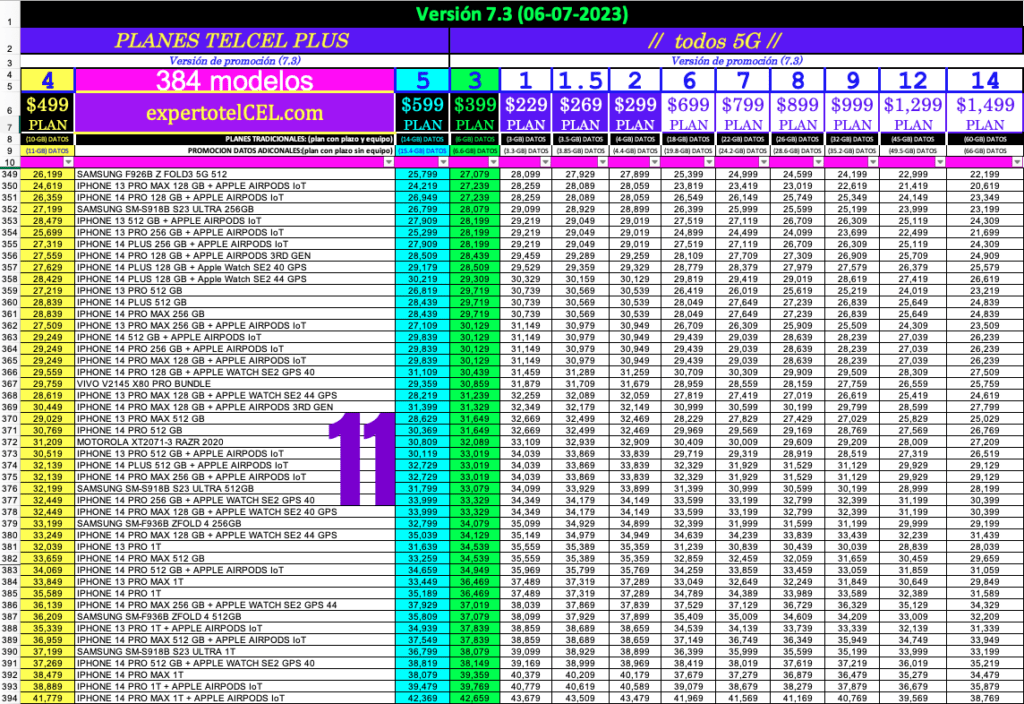Select the '(60-GB) DATOS' cell
Screen dimensions: 1024x704
[x=985, y=139]
